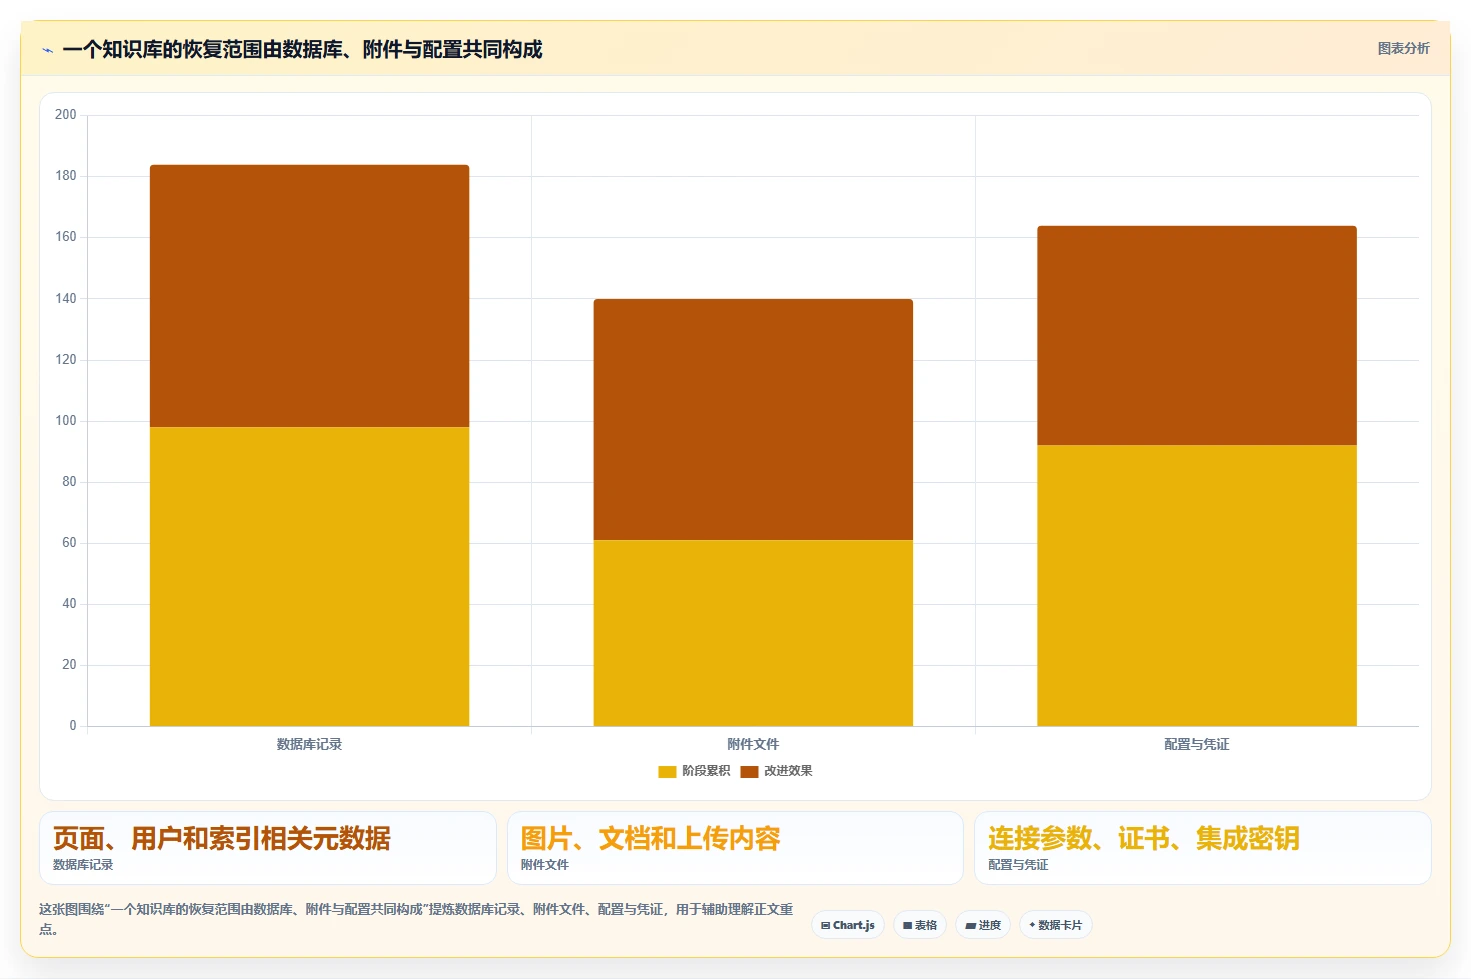This screenshot has height=979, width=1471.
Task: Click the 附件文件 x-axis label
Action: [x=753, y=744]
